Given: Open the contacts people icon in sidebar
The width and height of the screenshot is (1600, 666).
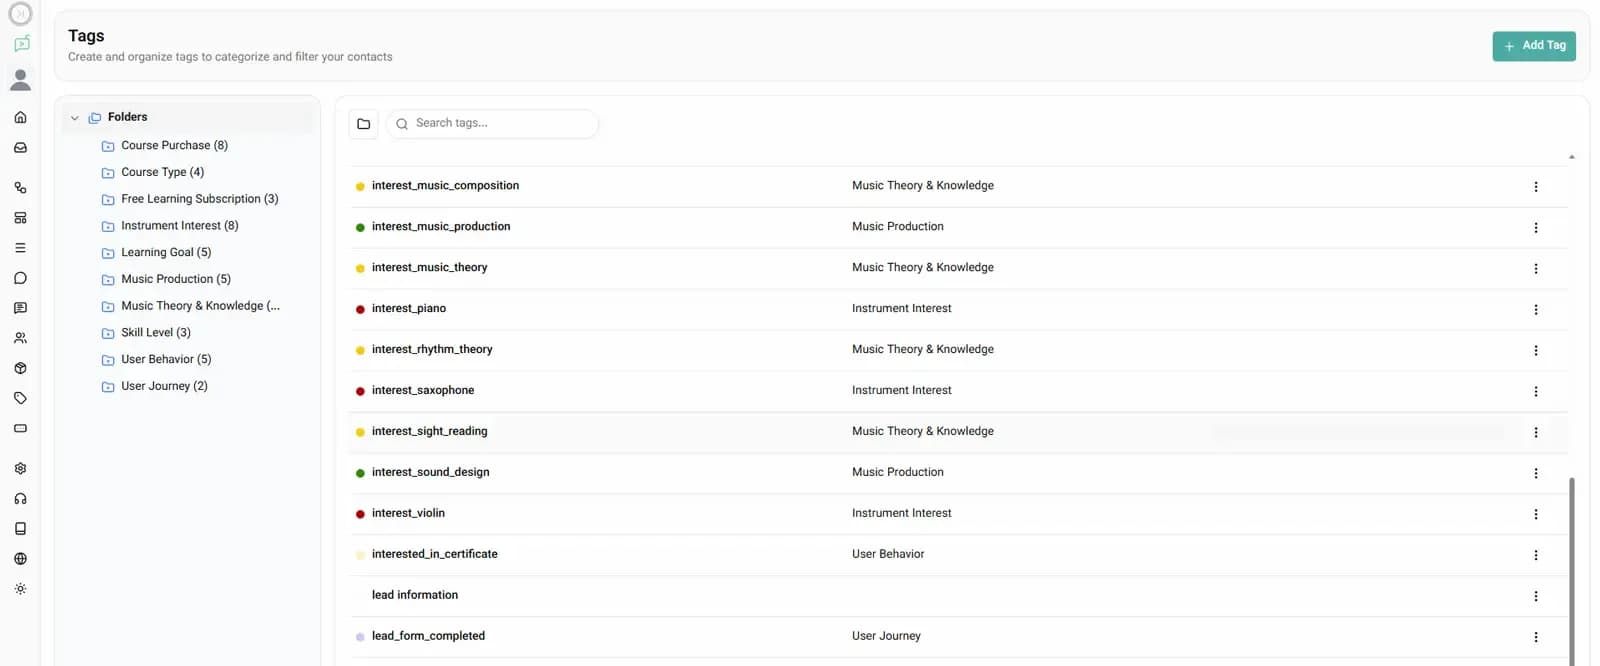Looking at the screenshot, I should (x=20, y=338).
